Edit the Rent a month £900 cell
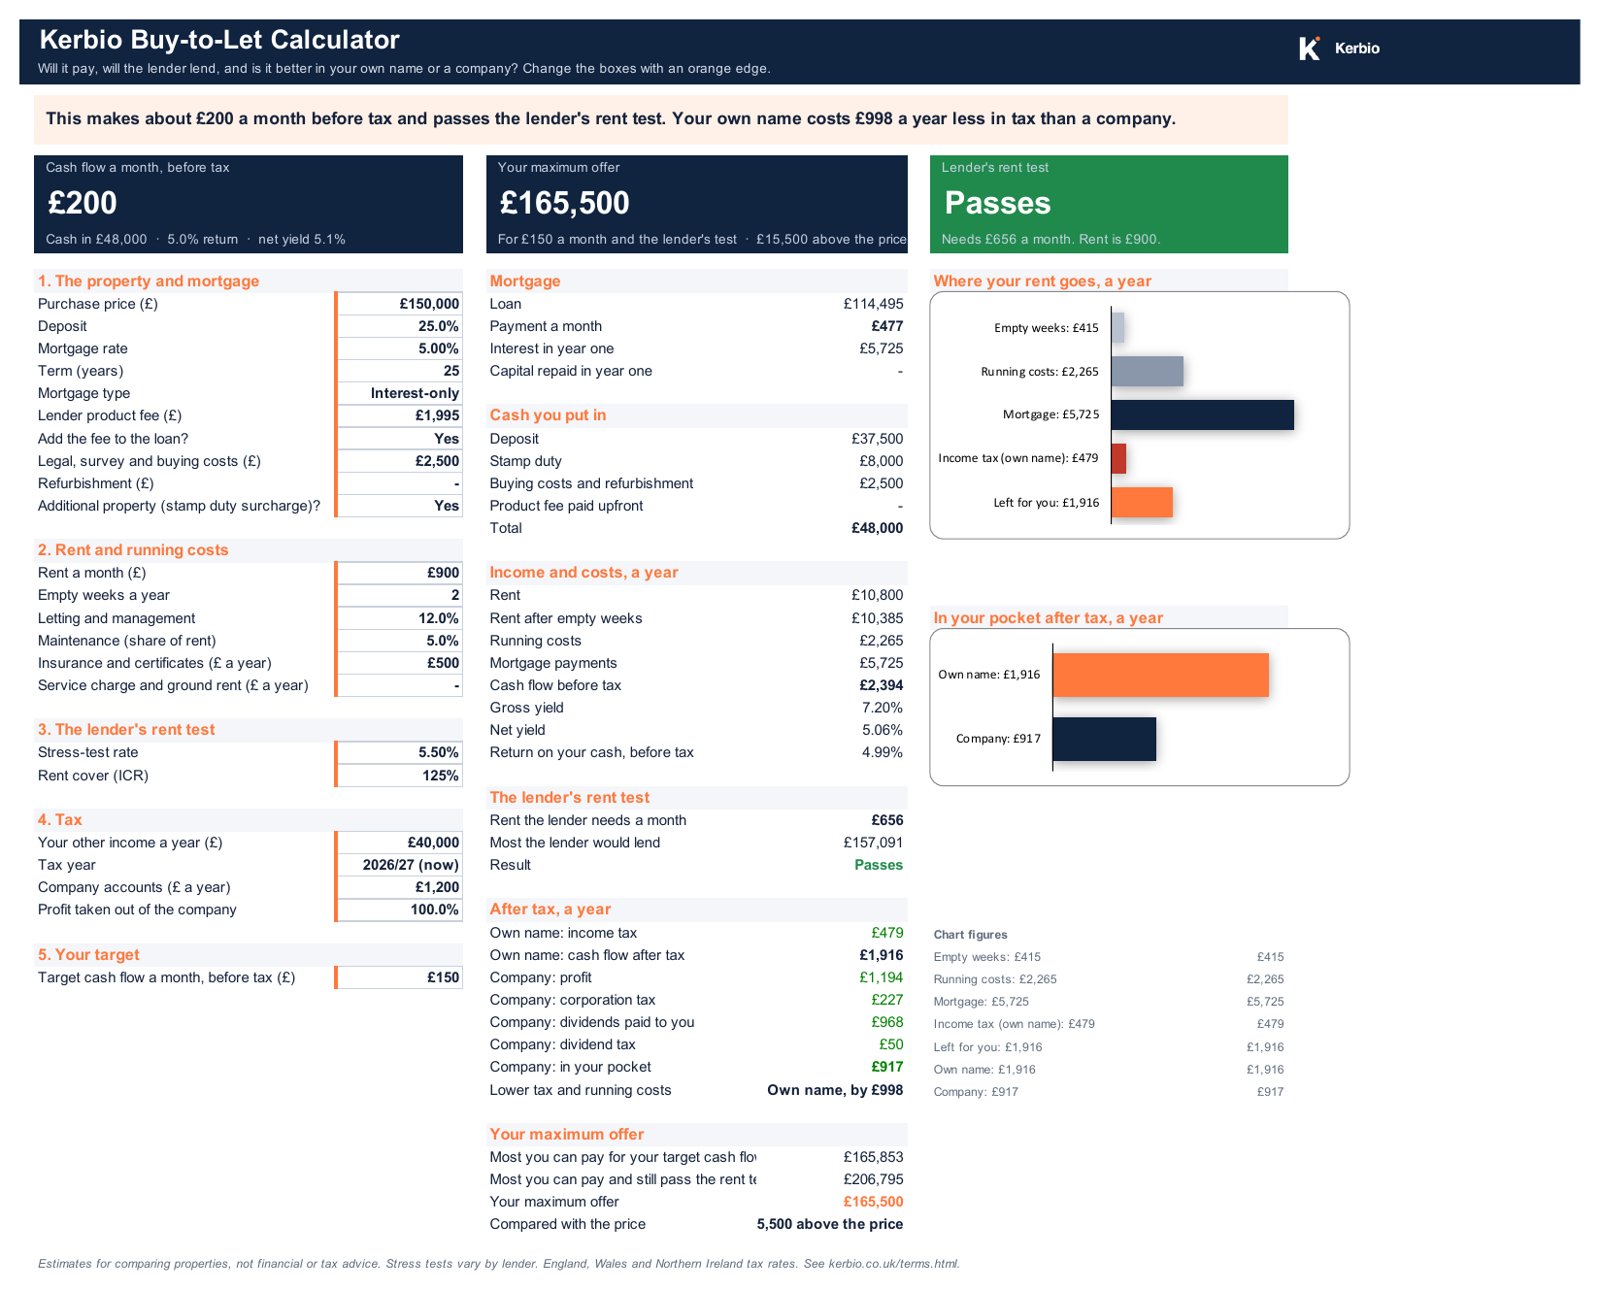The height and width of the screenshot is (1290, 1600). coord(399,573)
